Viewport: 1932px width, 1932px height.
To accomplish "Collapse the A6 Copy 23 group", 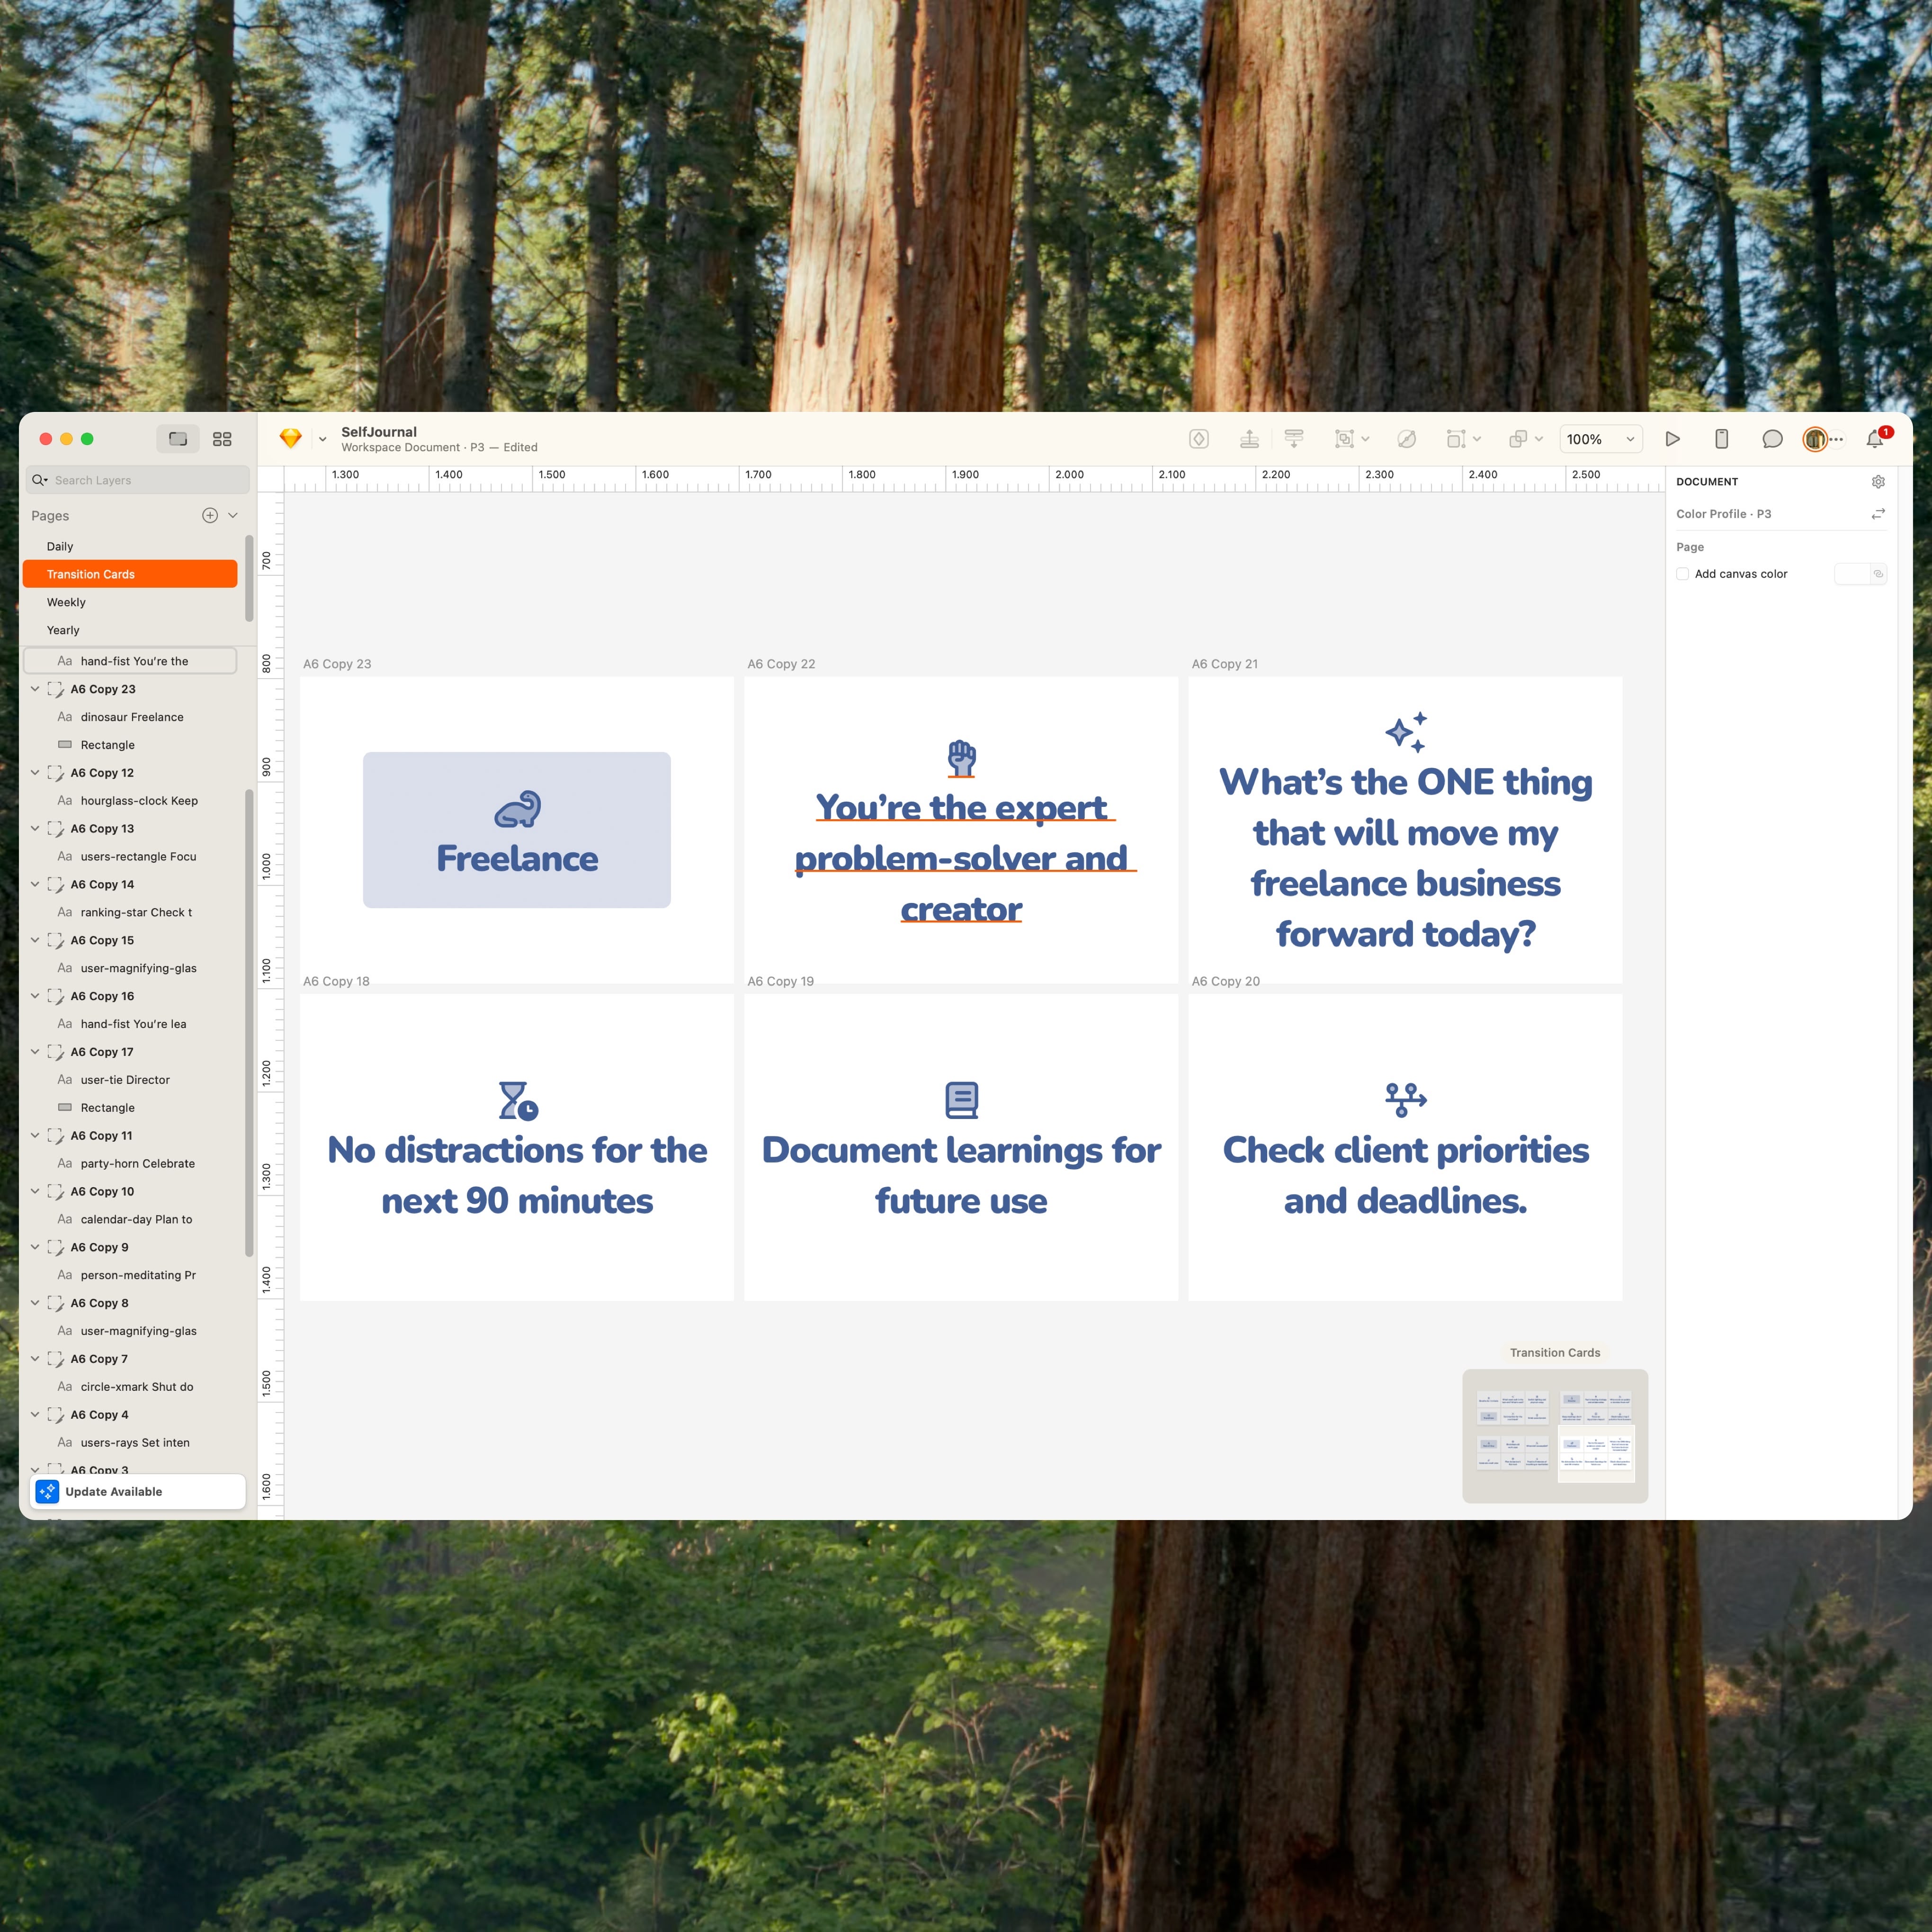I will [35, 689].
